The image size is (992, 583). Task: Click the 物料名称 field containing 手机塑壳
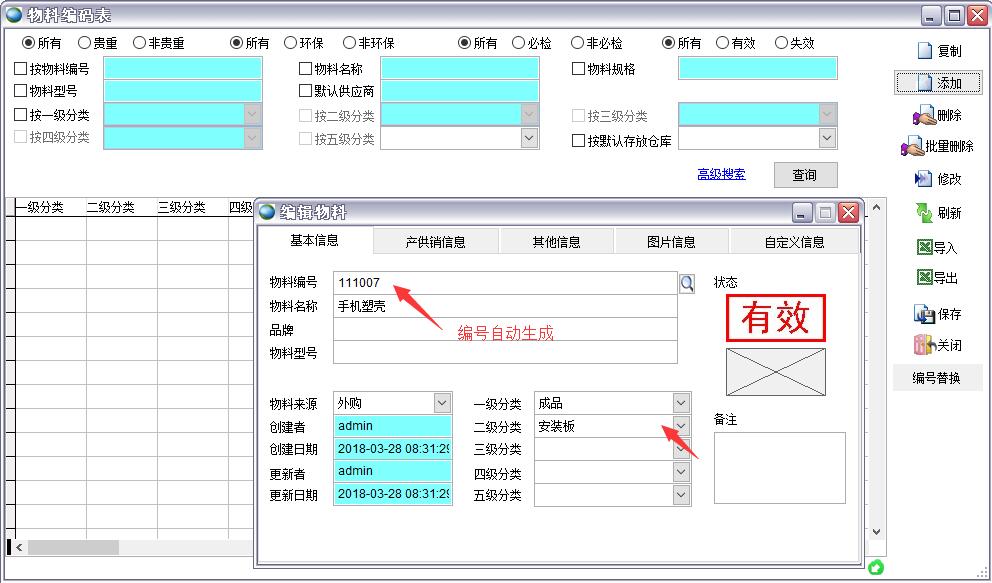[505, 307]
